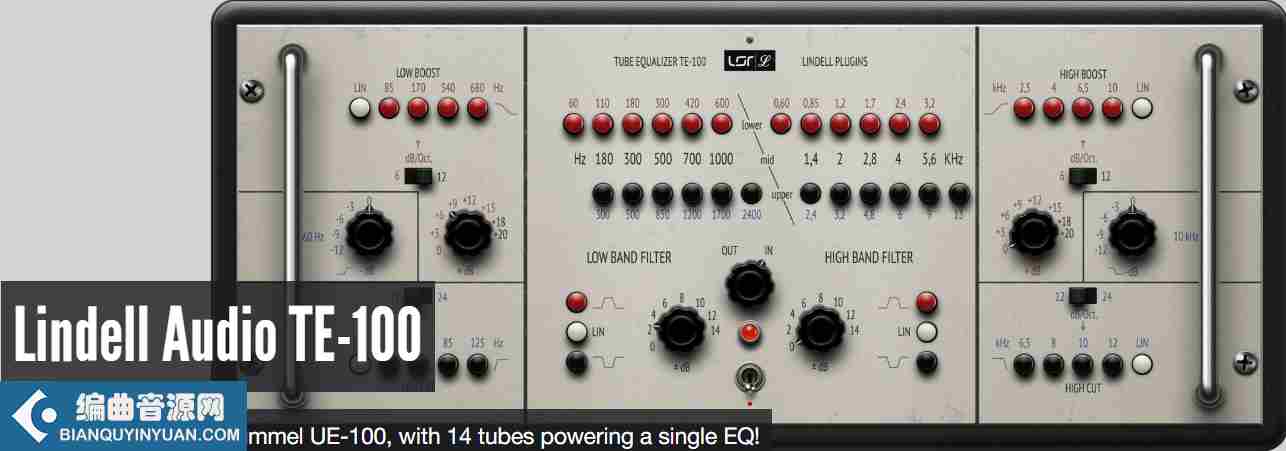The height and width of the screenshot is (451, 1286).
Task: Select the LIN button in High Boost
Action: pyautogui.click(x=1143, y=109)
